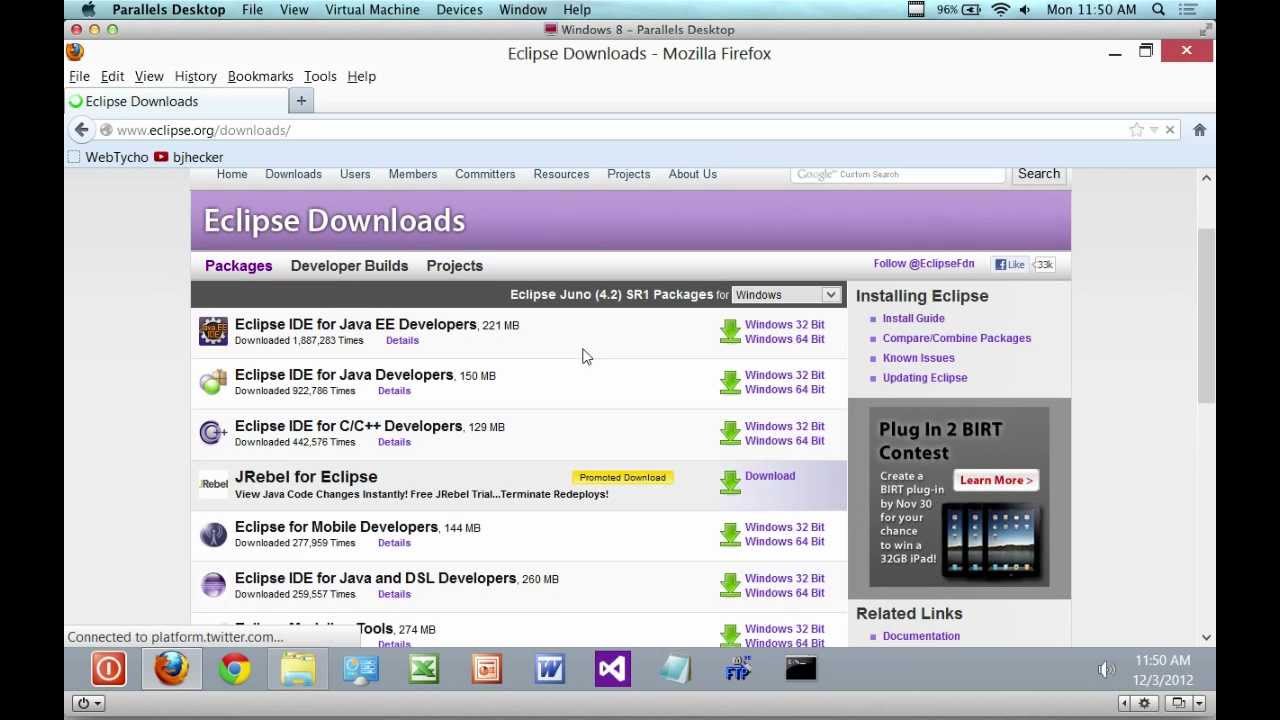Screen dimensions: 1280x720
Task: Click scrollbar down arrow
Action: click(x=1206, y=637)
